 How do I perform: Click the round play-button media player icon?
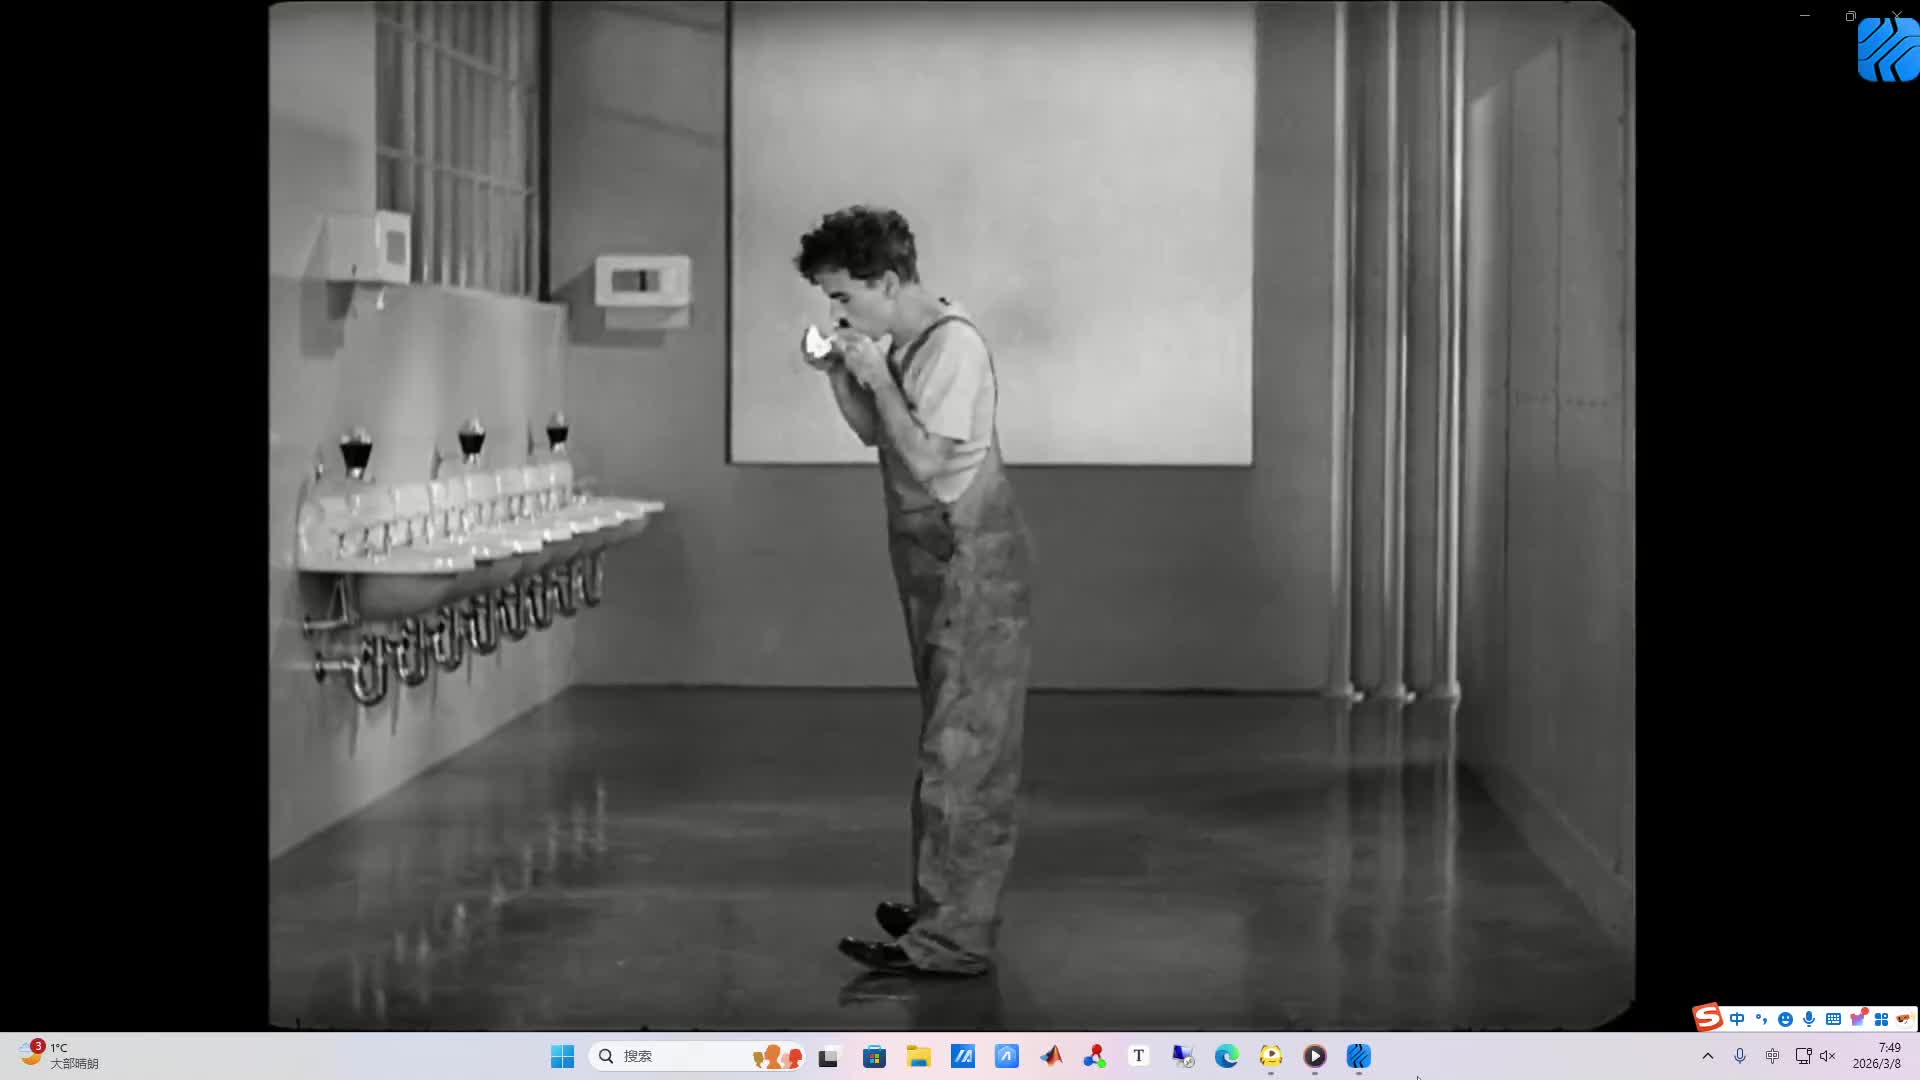[x=1314, y=1056]
